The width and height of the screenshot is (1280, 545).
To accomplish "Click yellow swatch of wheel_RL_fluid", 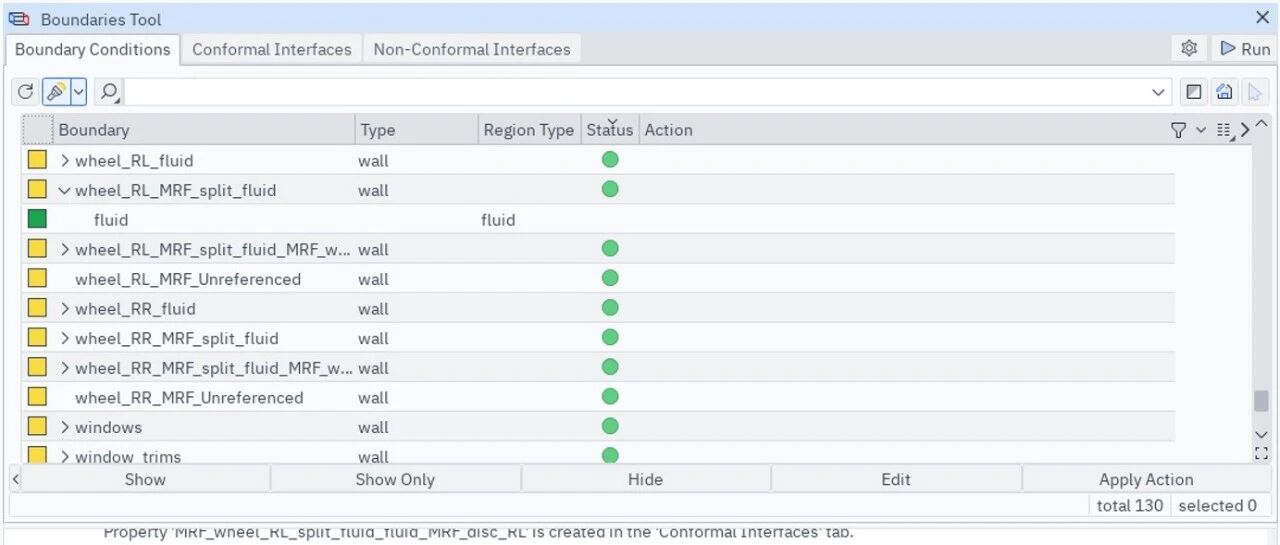I will coord(37,160).
